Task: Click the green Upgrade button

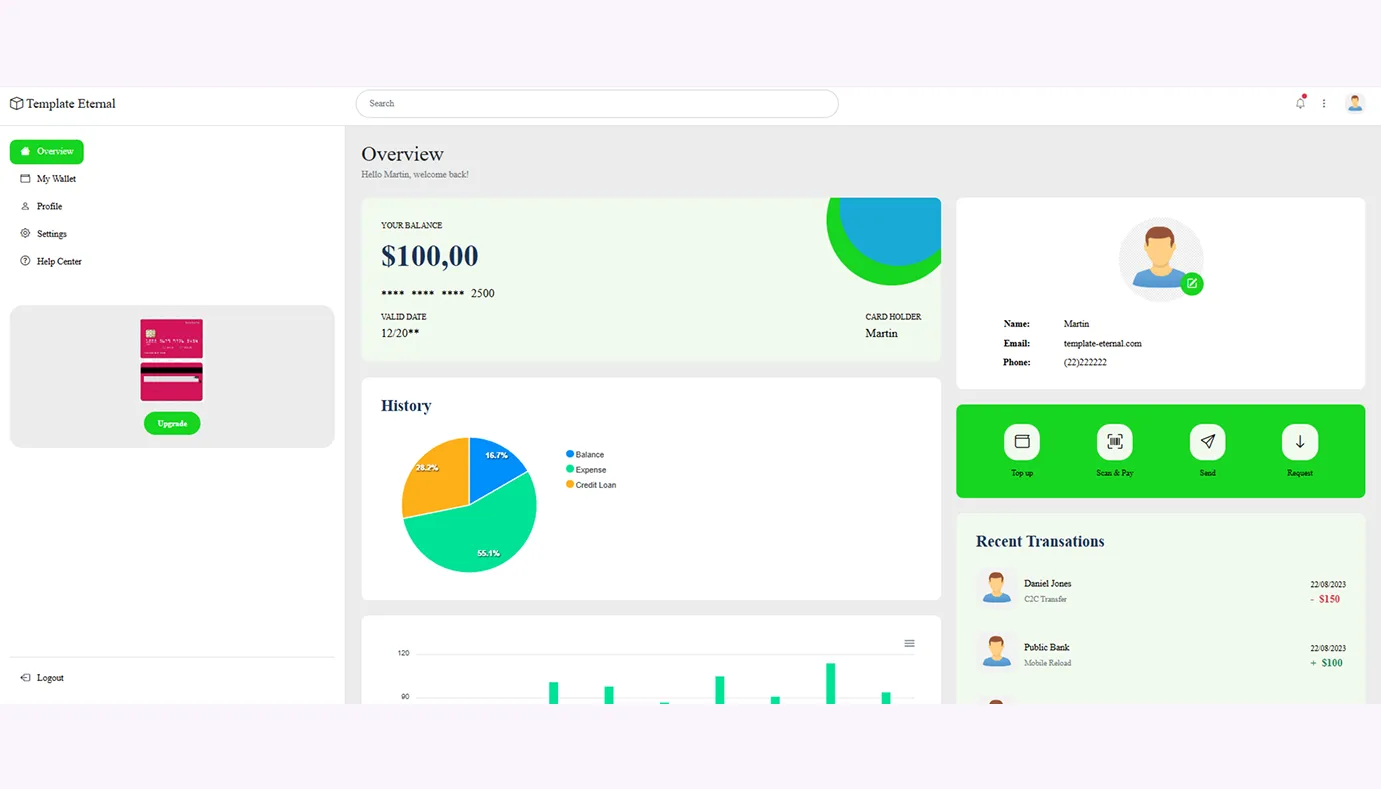Action: coord(172,424)
